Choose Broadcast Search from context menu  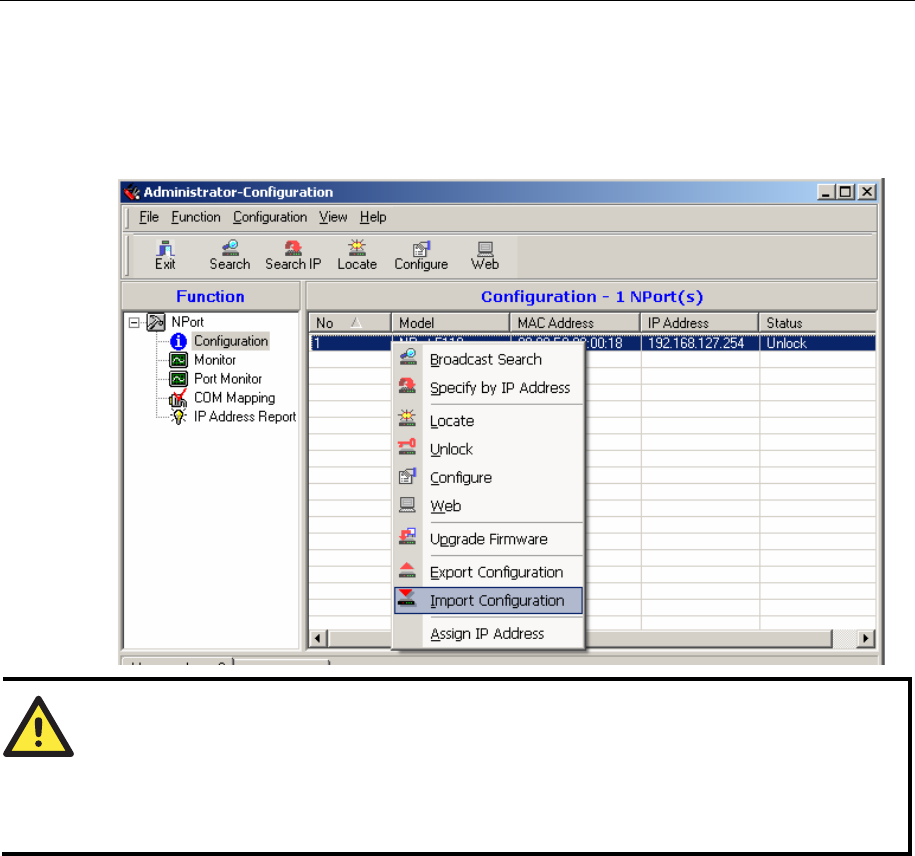489,359
